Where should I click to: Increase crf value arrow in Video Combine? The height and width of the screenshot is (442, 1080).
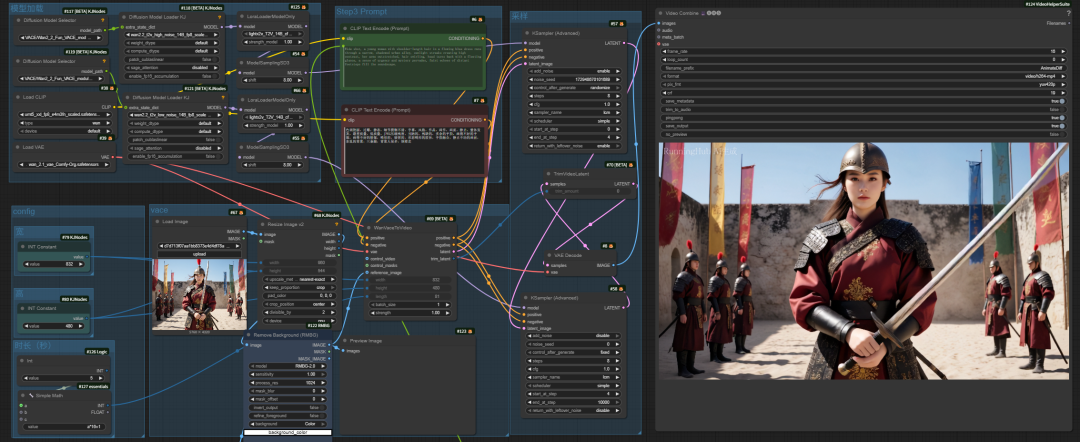click(x=1061, y=93)
